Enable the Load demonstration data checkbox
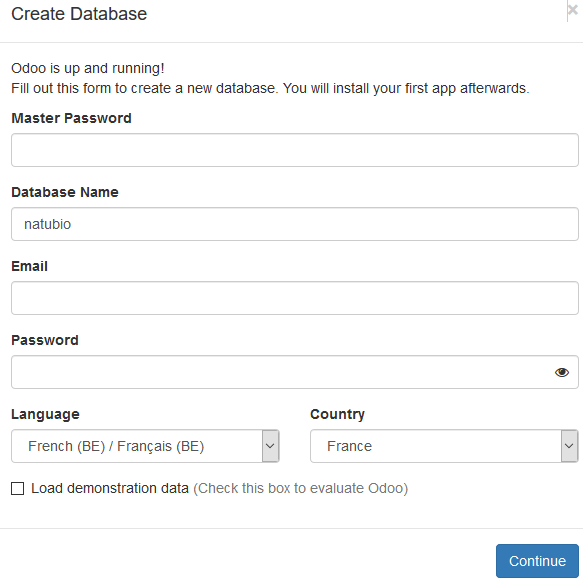This screenshot has height=584, width=583. [x=18, y=488]
